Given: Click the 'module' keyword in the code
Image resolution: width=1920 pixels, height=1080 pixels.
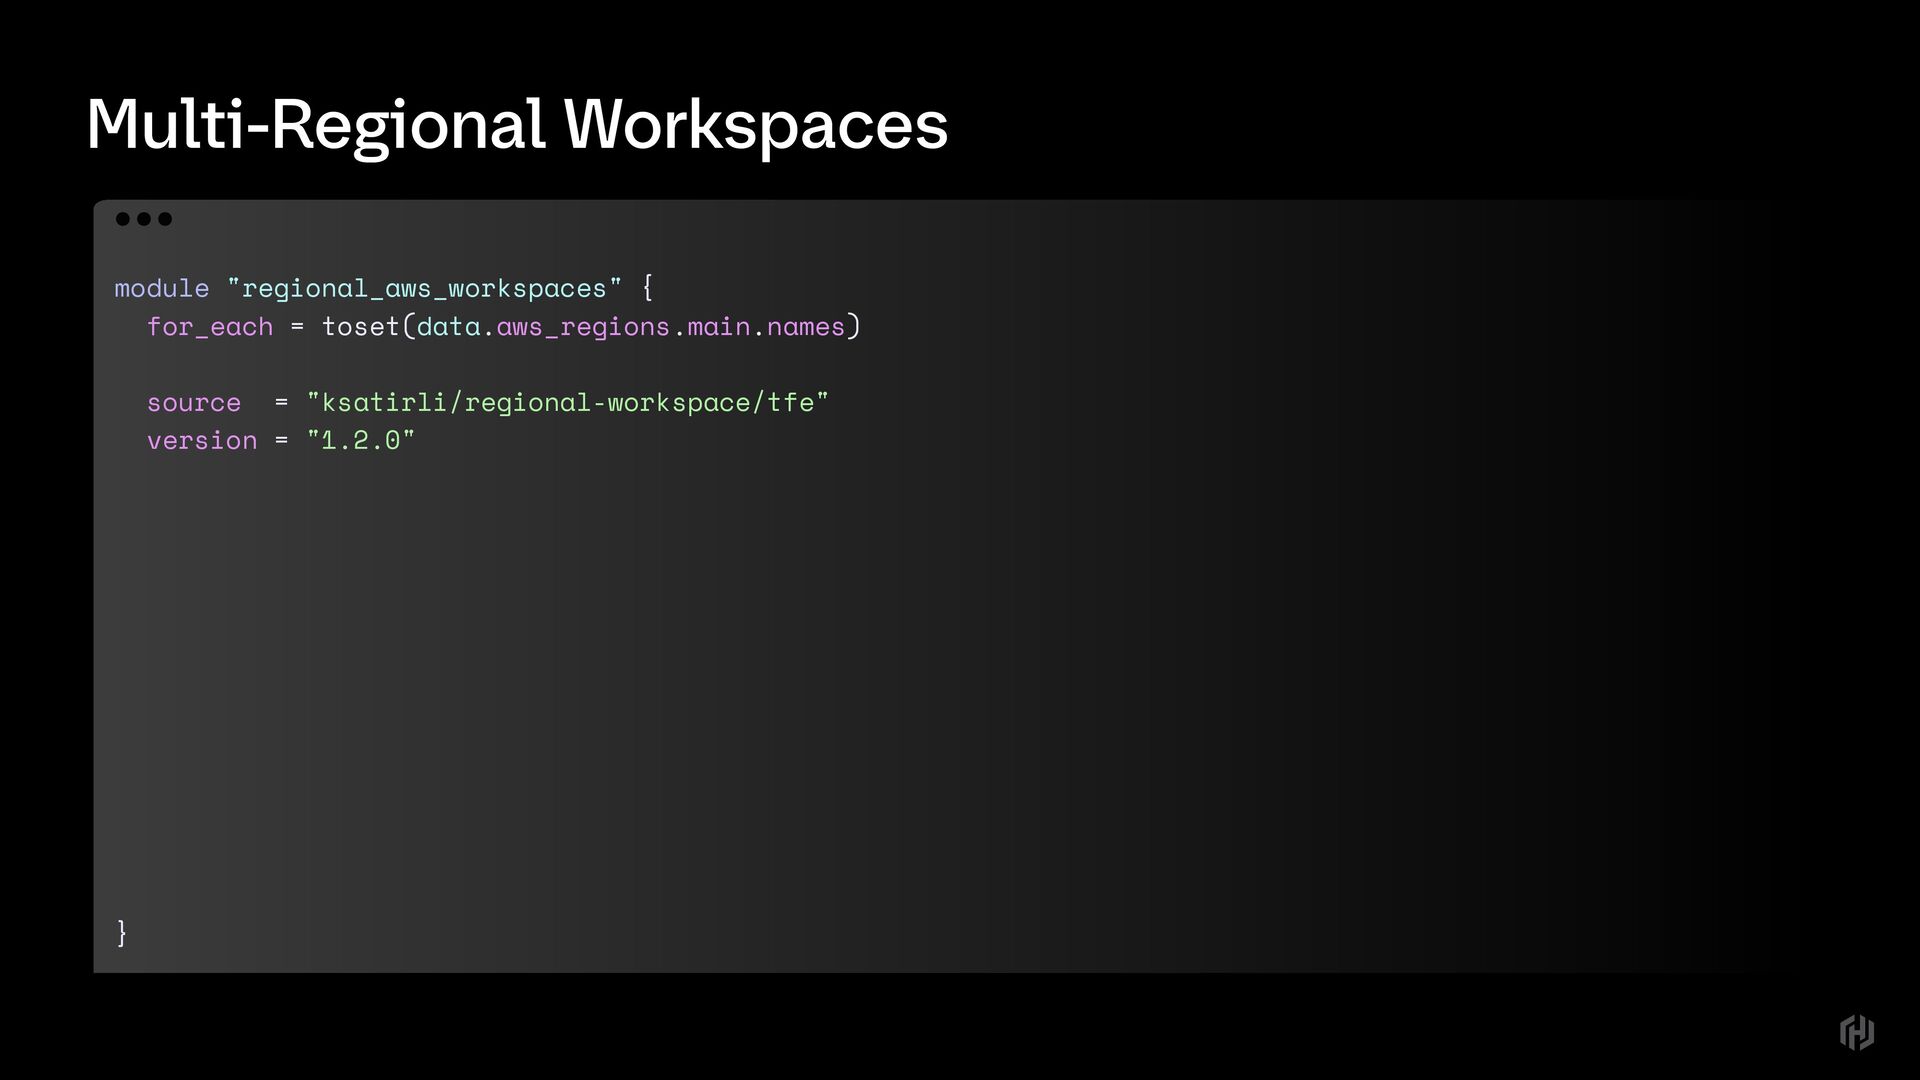Looking at the screenshot, I should click(x=162, y=288).
